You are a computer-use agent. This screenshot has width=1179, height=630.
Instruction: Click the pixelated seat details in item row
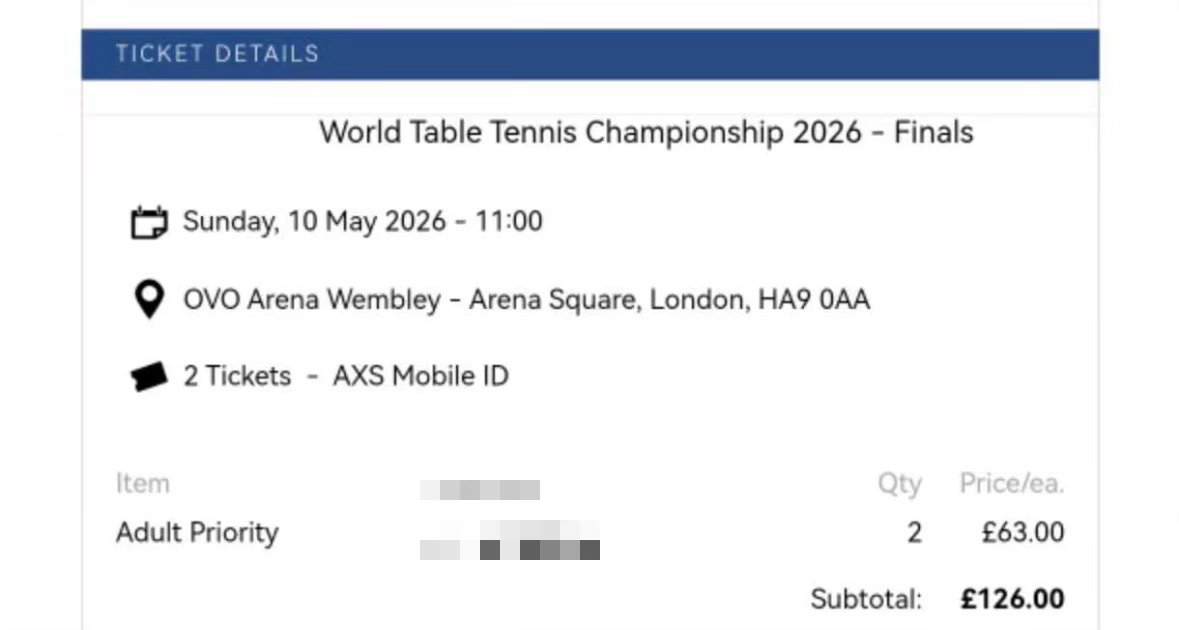pyautogui.click(x=510, y=540)
